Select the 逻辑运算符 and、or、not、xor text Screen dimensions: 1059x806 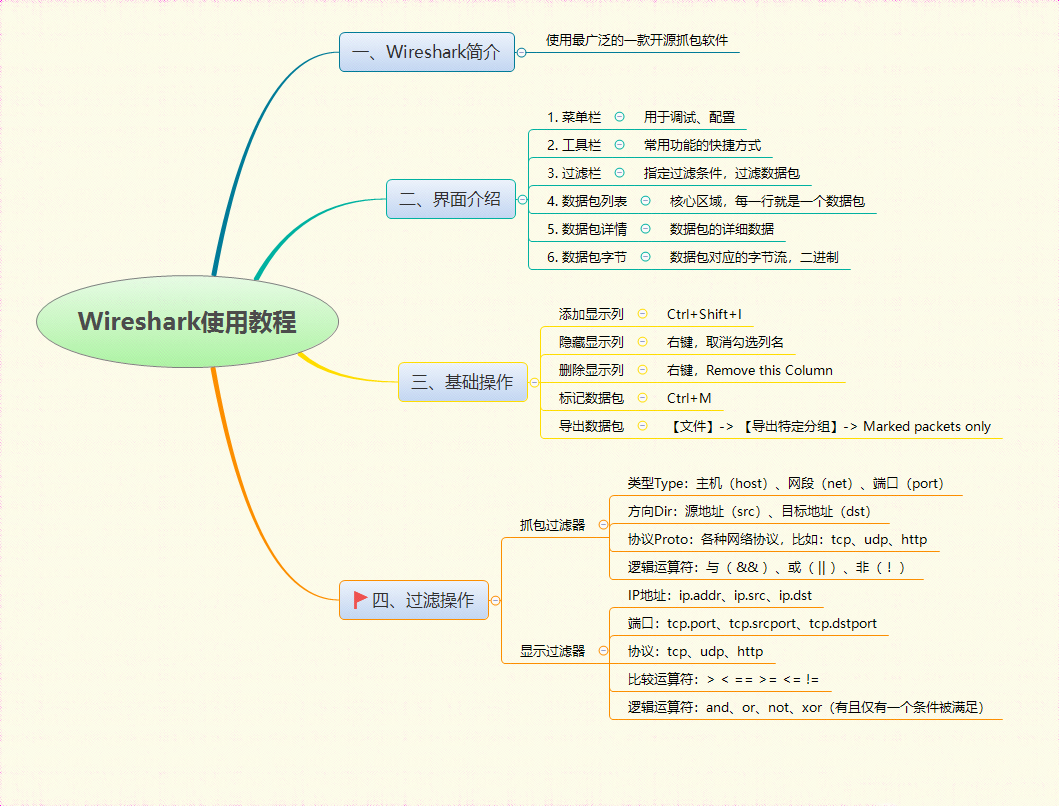coord(806,707)
